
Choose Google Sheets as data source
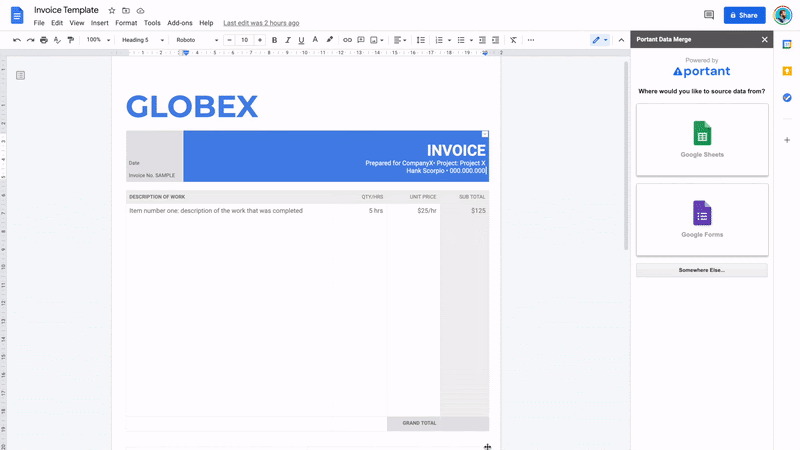[702, 140]
